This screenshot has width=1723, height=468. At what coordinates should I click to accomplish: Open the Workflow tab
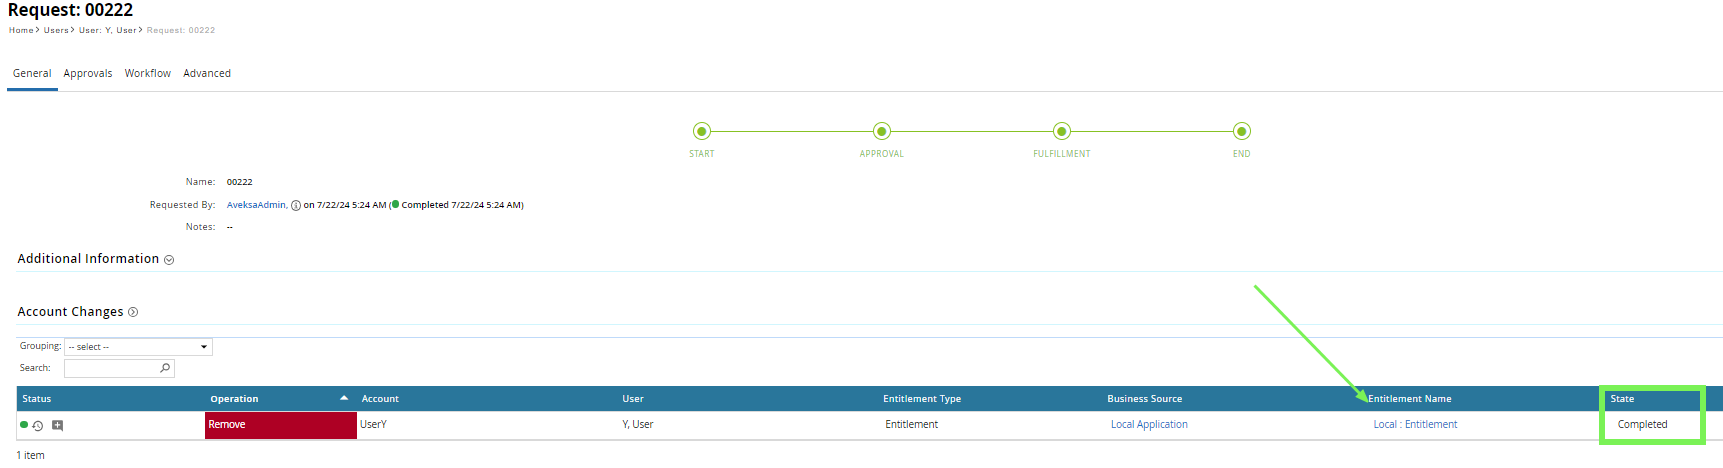click(x=147, y=74)
